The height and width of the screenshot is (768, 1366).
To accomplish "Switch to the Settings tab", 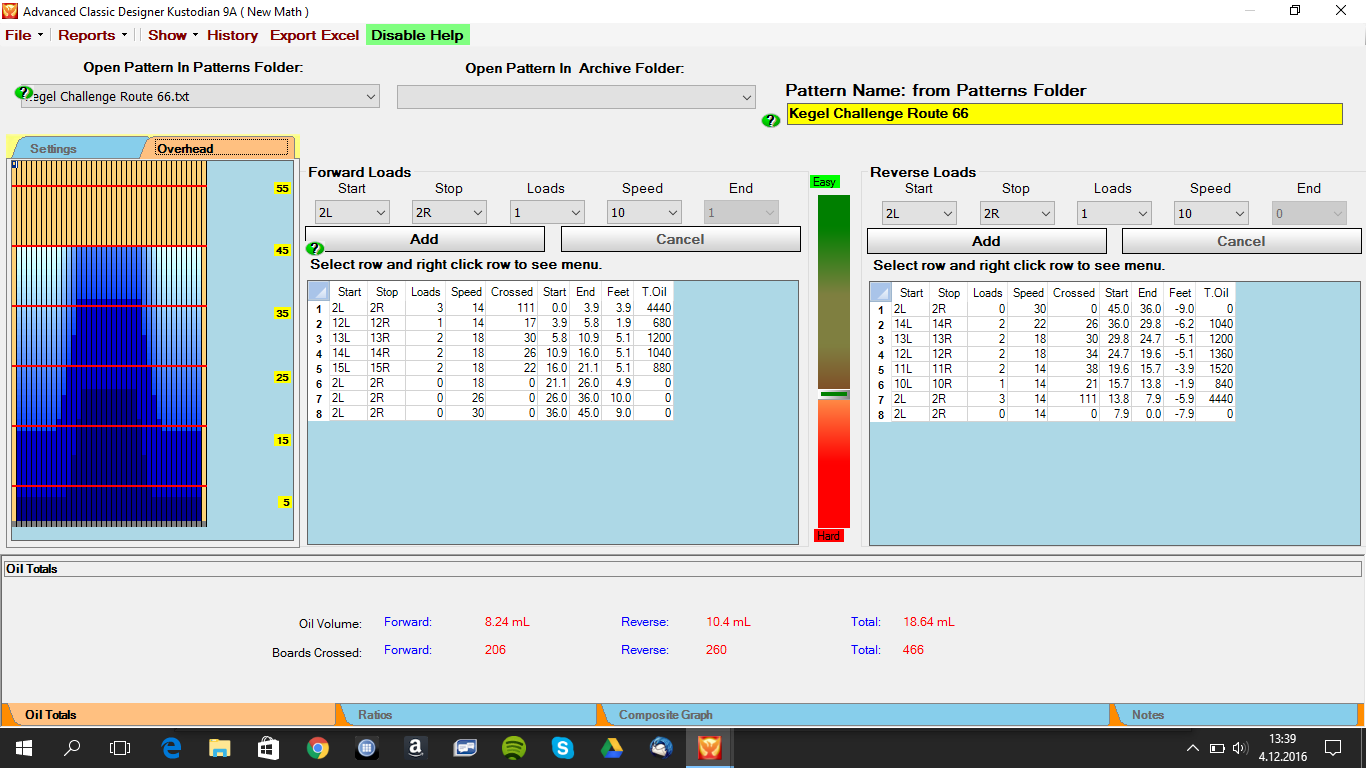I will point(54,148).
